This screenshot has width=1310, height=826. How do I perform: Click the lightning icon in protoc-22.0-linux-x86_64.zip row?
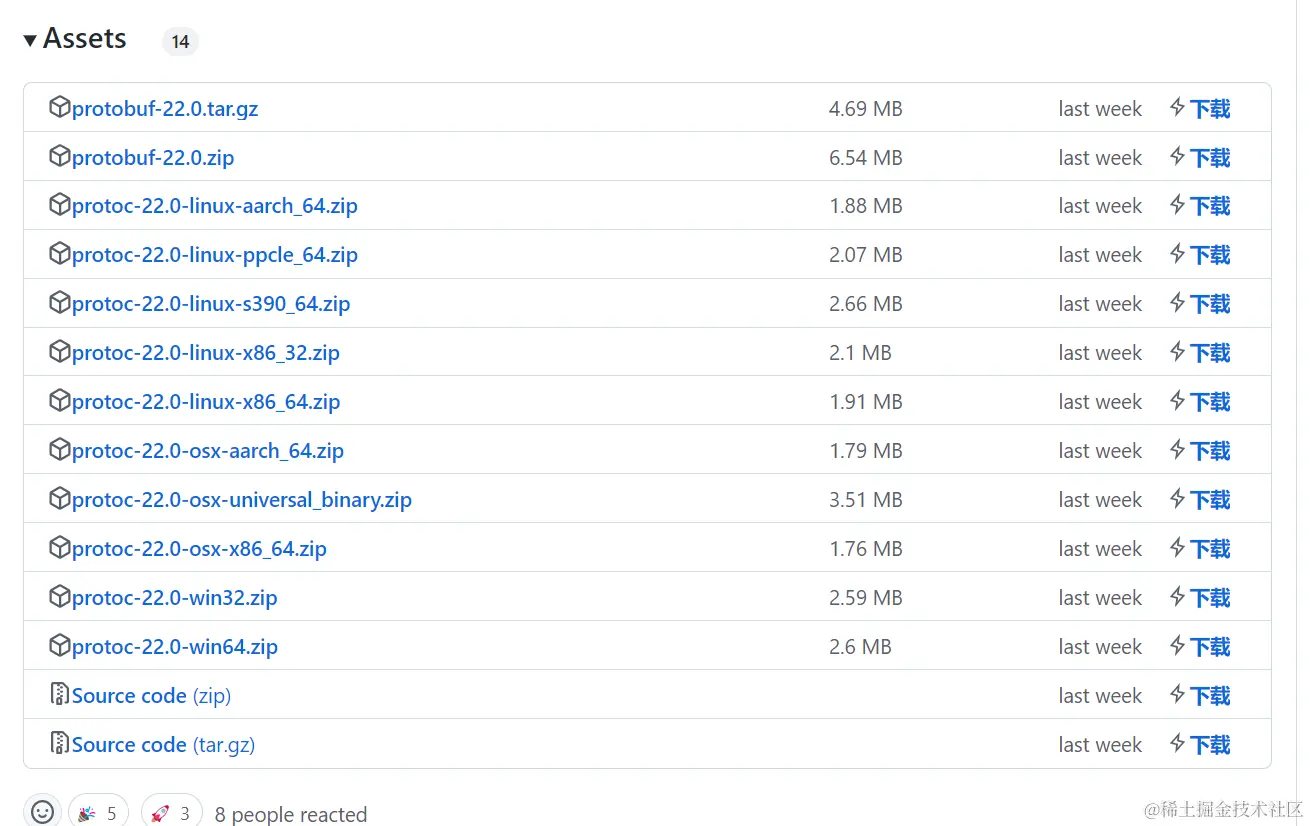coord(1178,401)
